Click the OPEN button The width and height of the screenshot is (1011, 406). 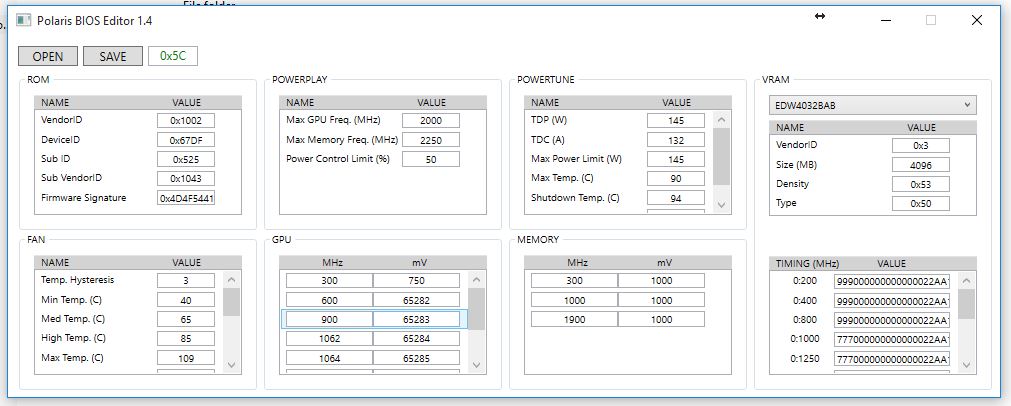coord(47,56)
